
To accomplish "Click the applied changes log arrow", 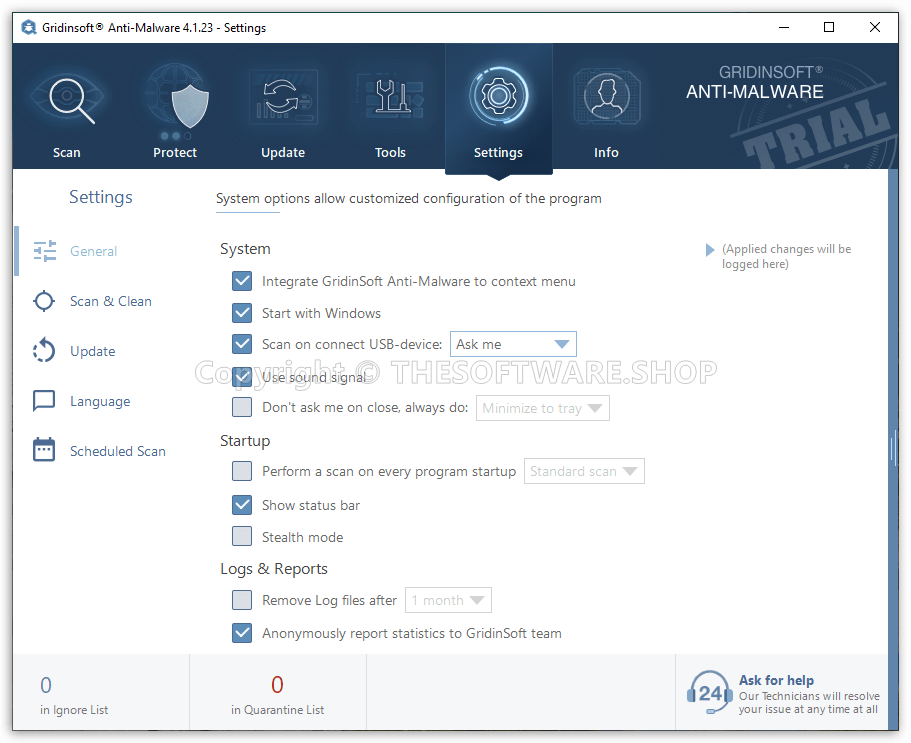I will [x=711, y=249].
